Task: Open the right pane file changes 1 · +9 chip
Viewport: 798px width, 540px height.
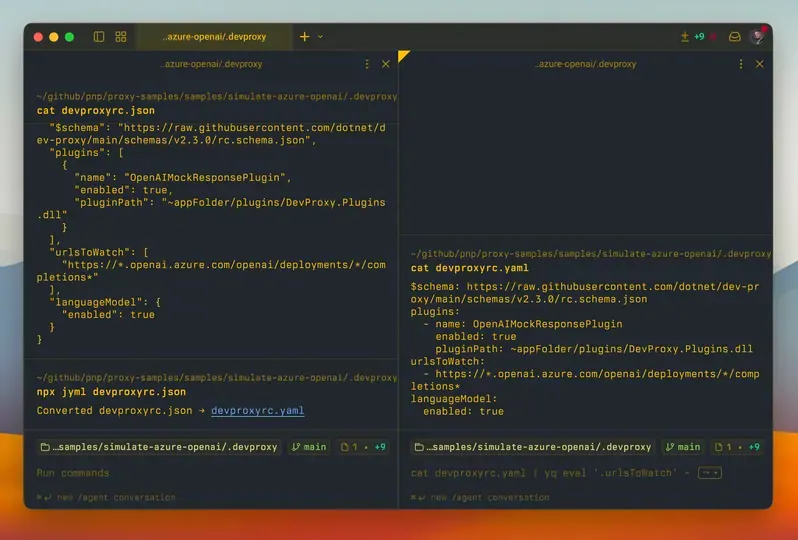Action: tap(737, 447)
